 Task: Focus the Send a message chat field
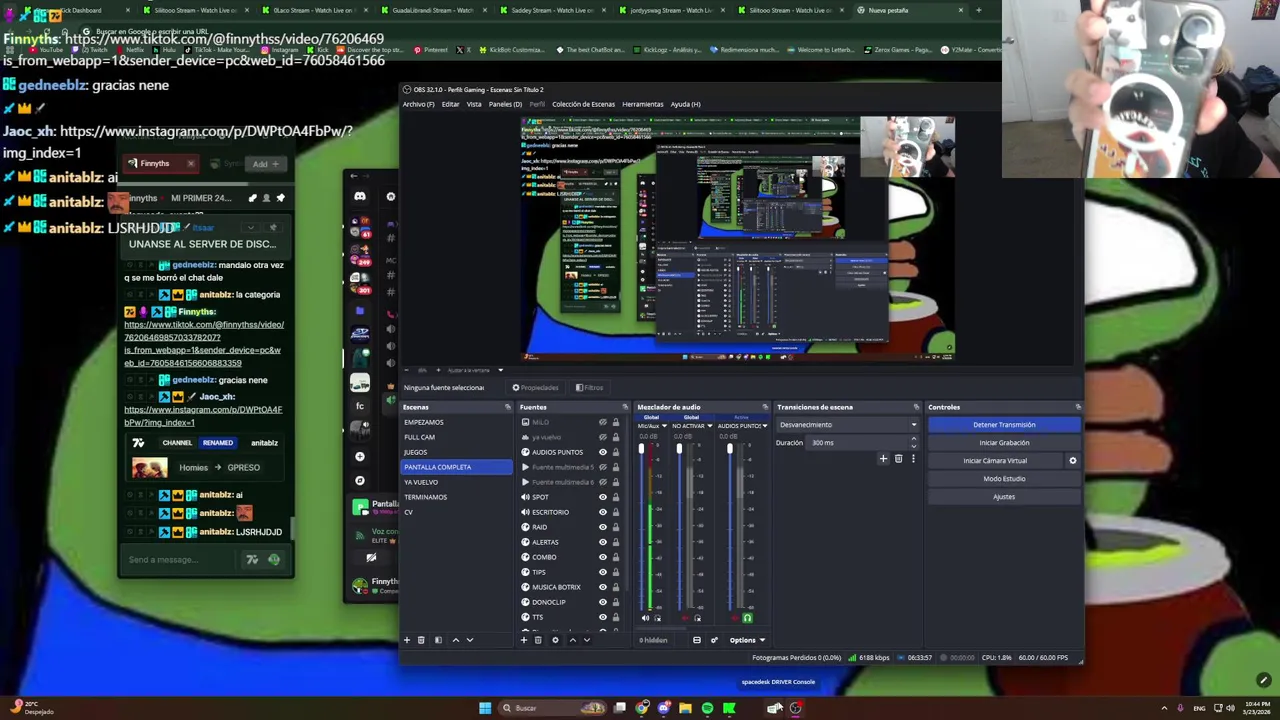[180, 560]
